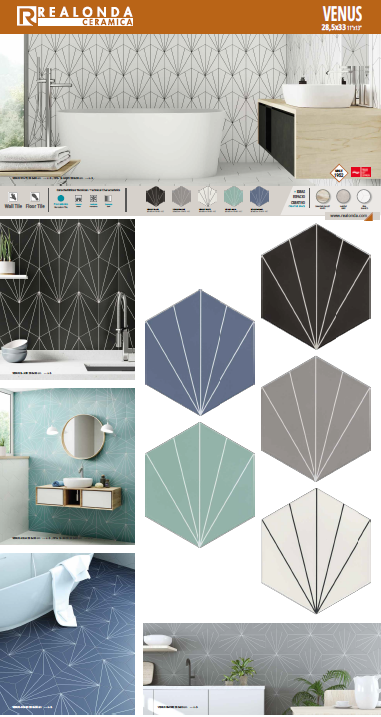Open the blue floor bathtub photo
This screenshot has height=717, width=381.
(67, 634)
